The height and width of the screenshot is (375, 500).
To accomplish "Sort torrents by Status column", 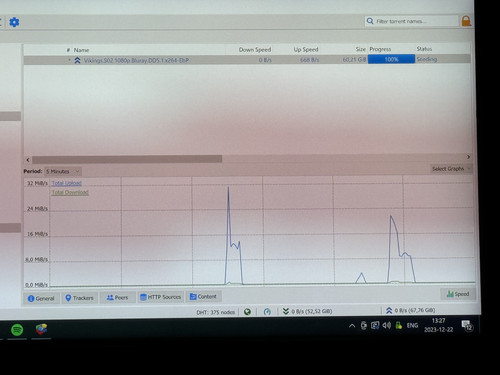I will 424,49.
